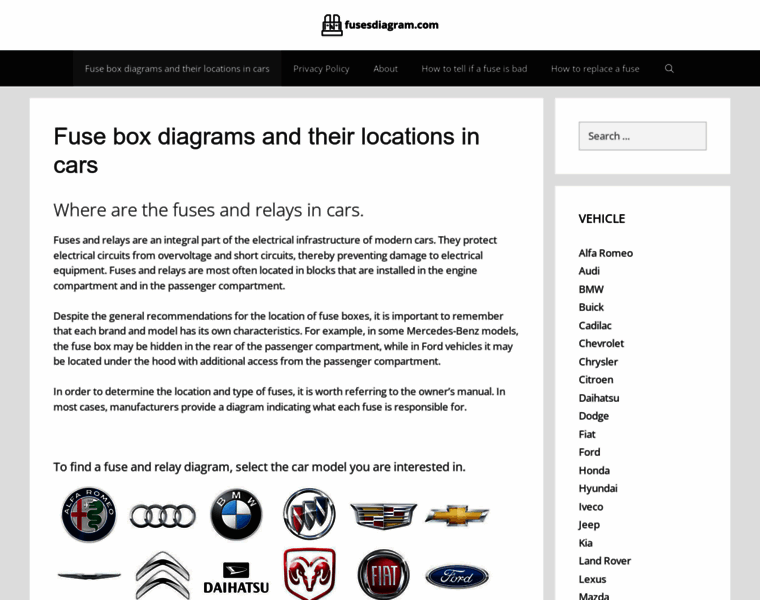Open Jeep in vehicle list
This screenshot has width=760, height=600.
589,525
